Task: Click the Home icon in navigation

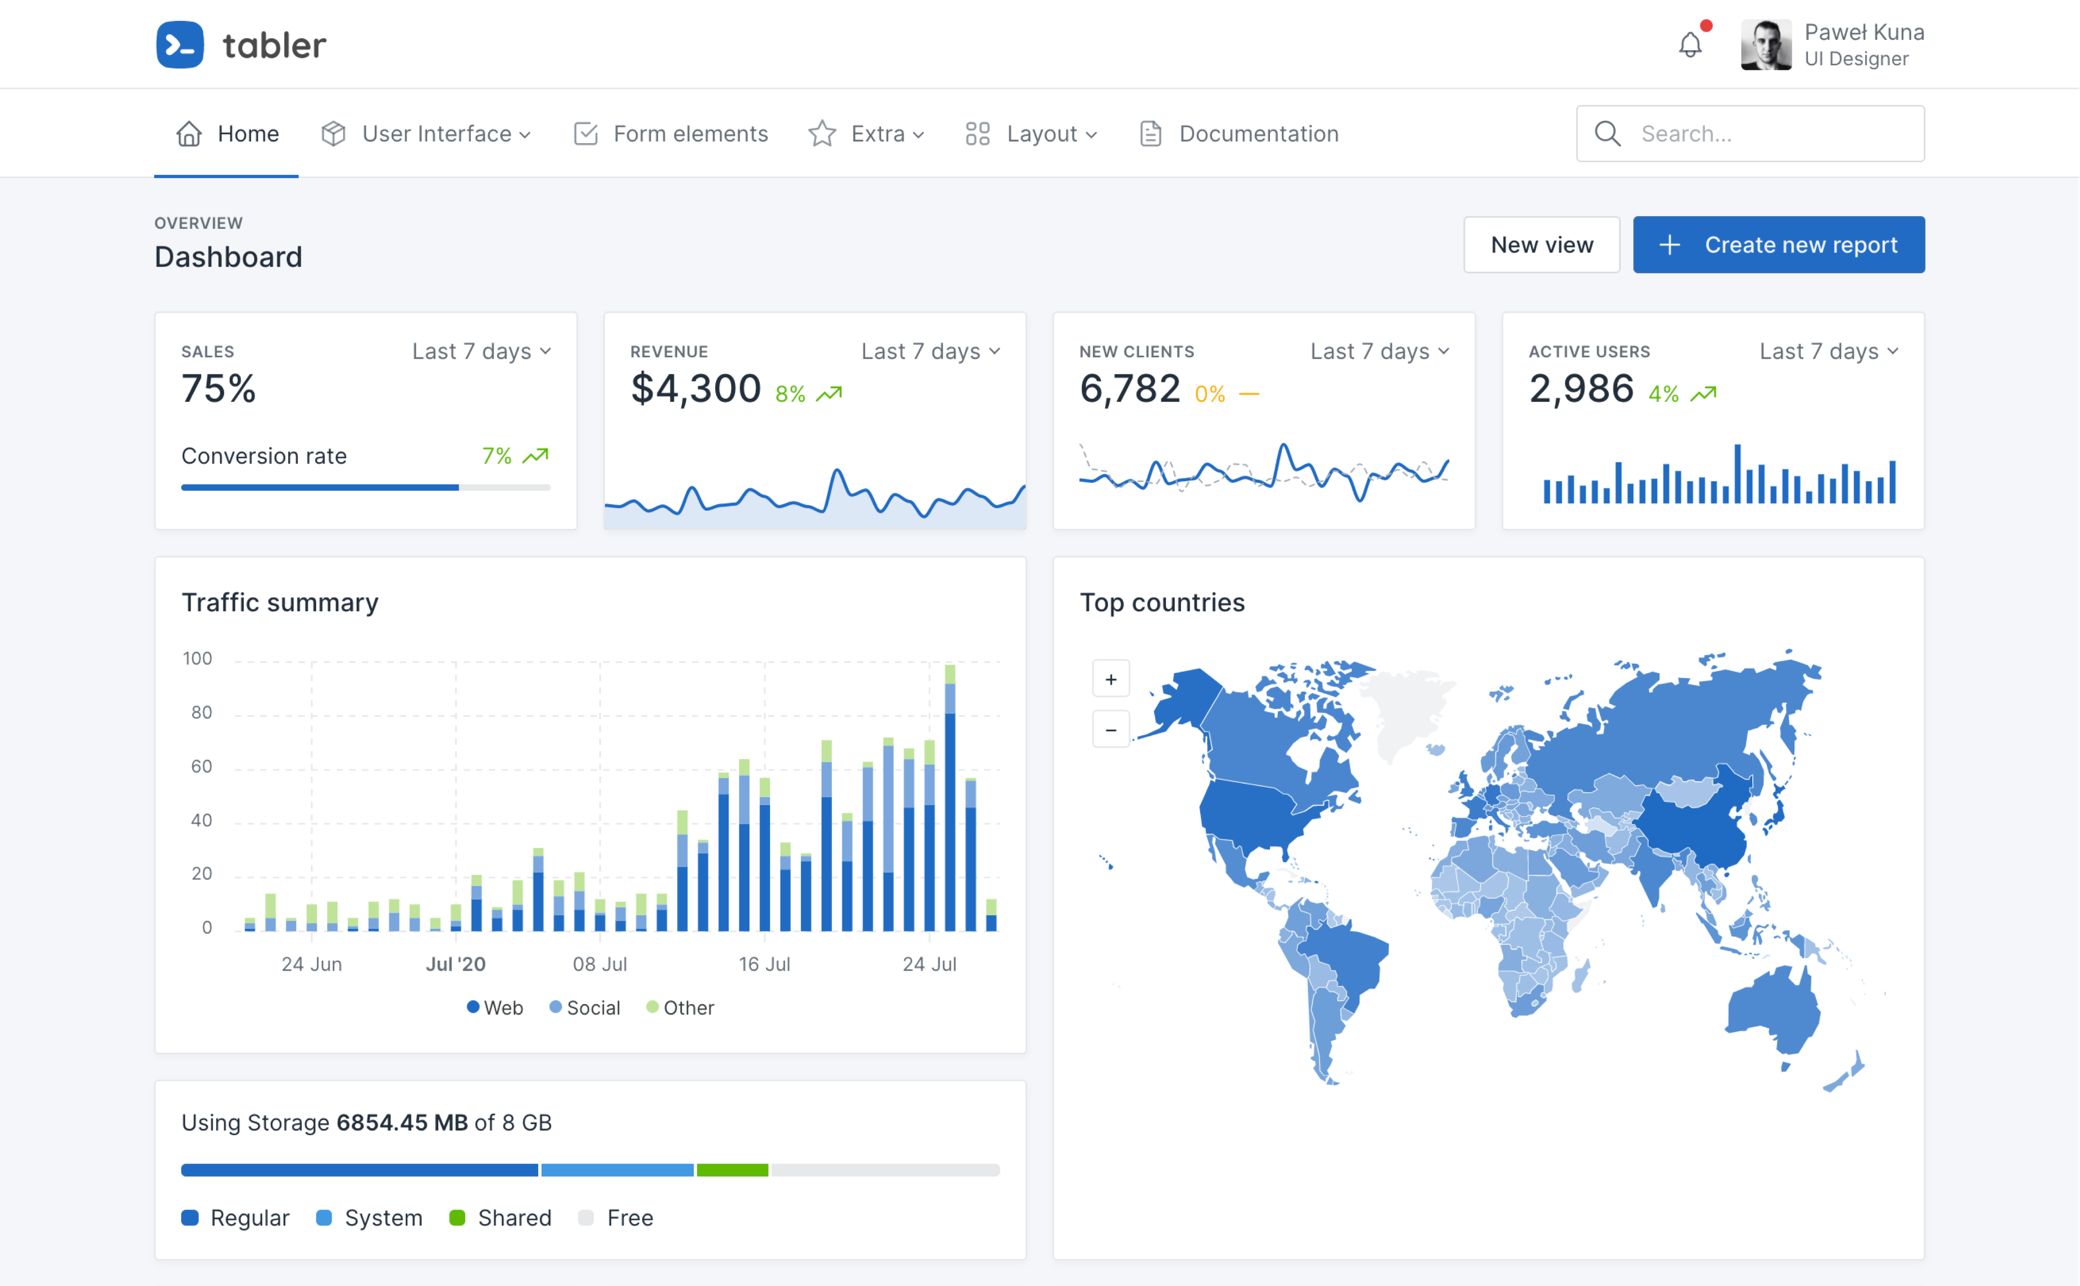Action: [x=189, y=133]
